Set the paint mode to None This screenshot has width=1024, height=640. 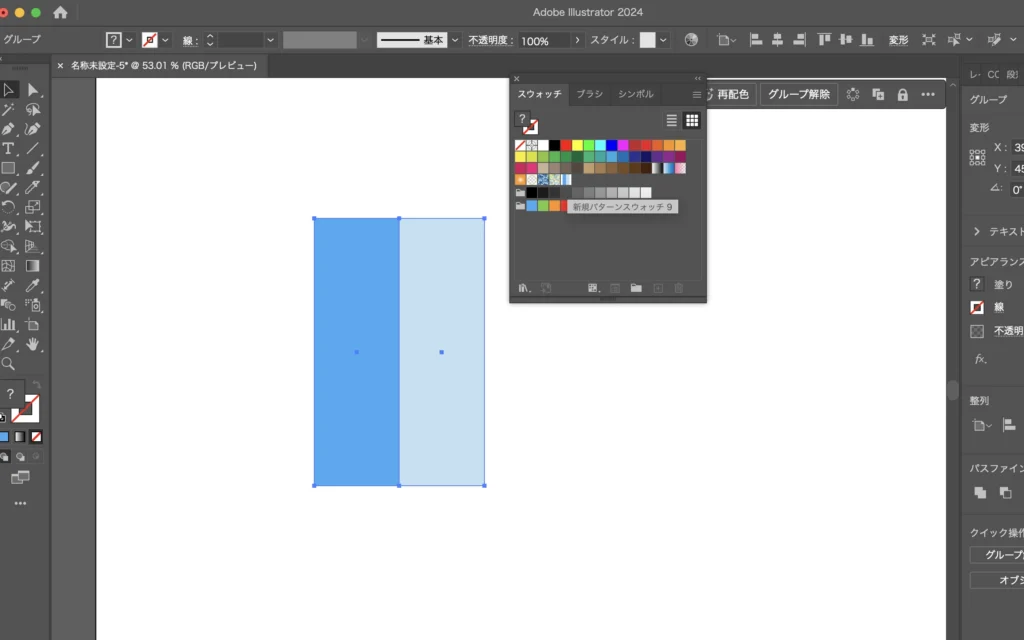[x=36, y=437]
